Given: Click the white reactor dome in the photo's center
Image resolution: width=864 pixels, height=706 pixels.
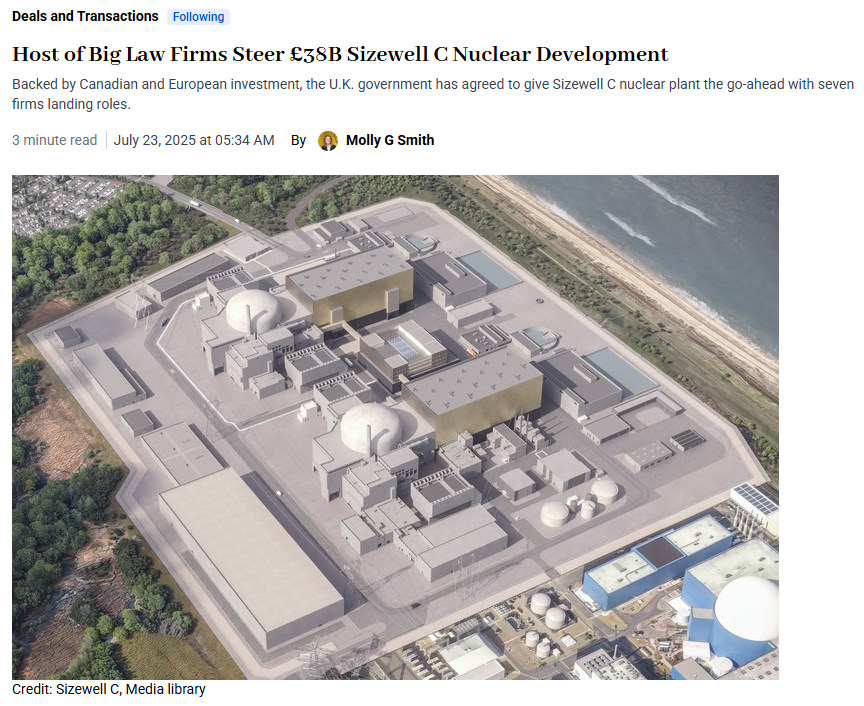Looking at the screenshot, I should point(370,428).
